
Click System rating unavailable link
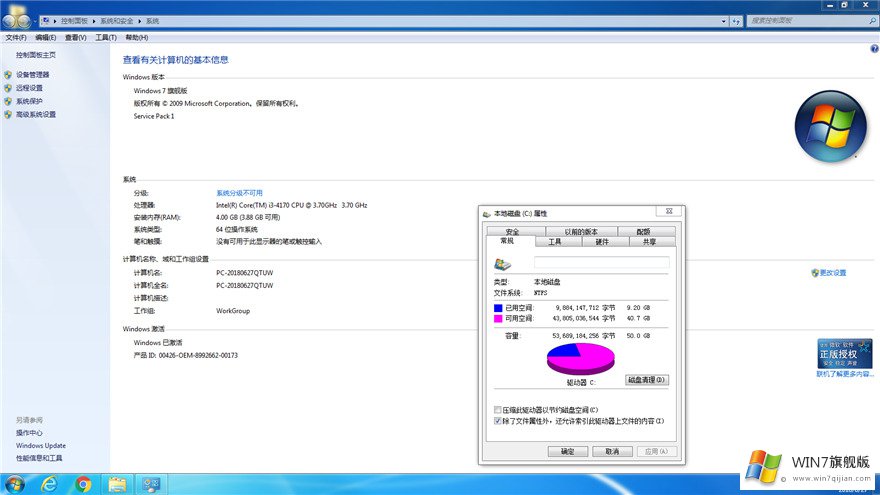pyautogui.click(x=239, y=193)
